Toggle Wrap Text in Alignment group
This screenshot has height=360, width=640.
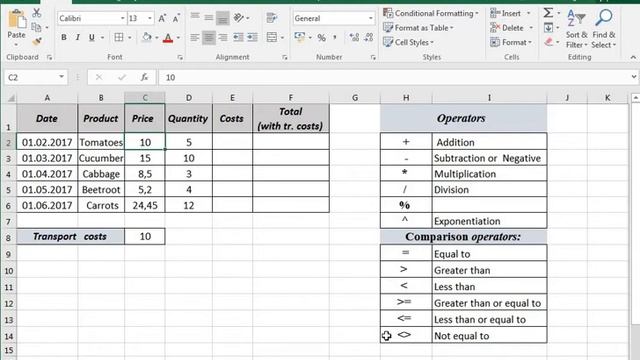coord(271,18)
